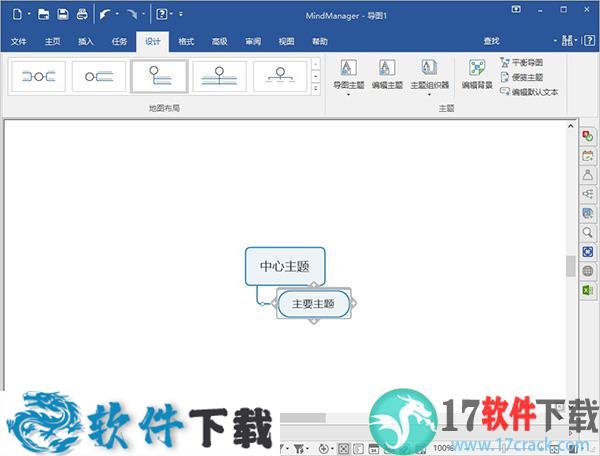Save the map with the floppy disk icon
This screenshot has height=456, width=600.
click(63, 15)
